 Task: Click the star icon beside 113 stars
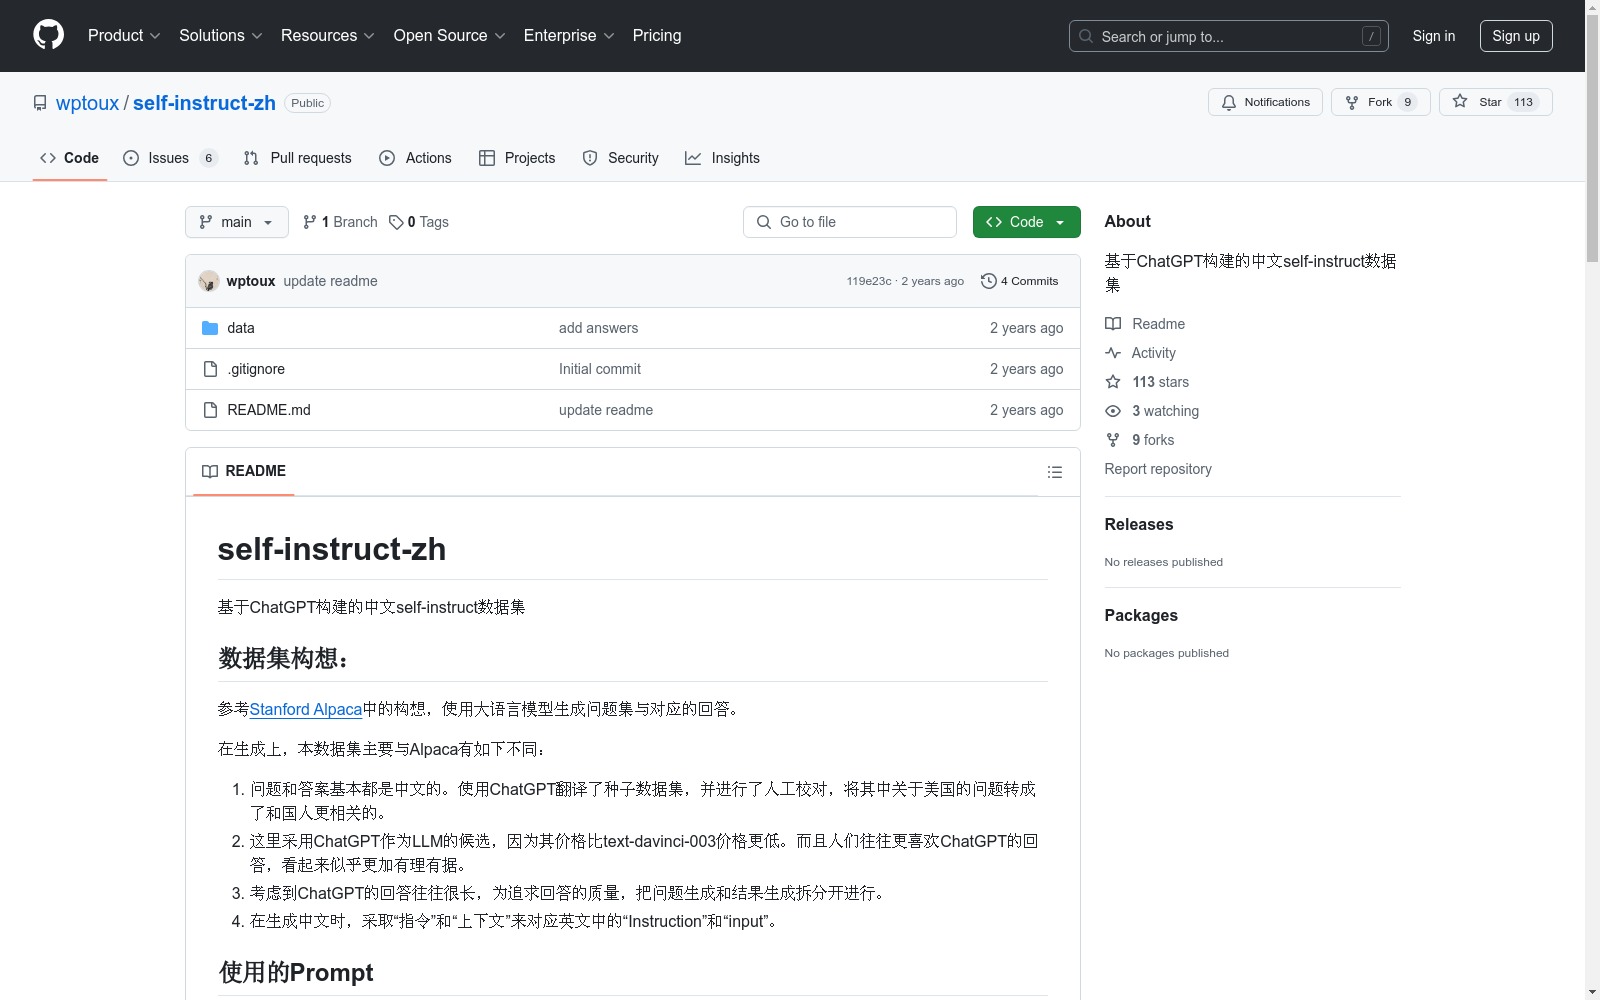[1113, 382]
